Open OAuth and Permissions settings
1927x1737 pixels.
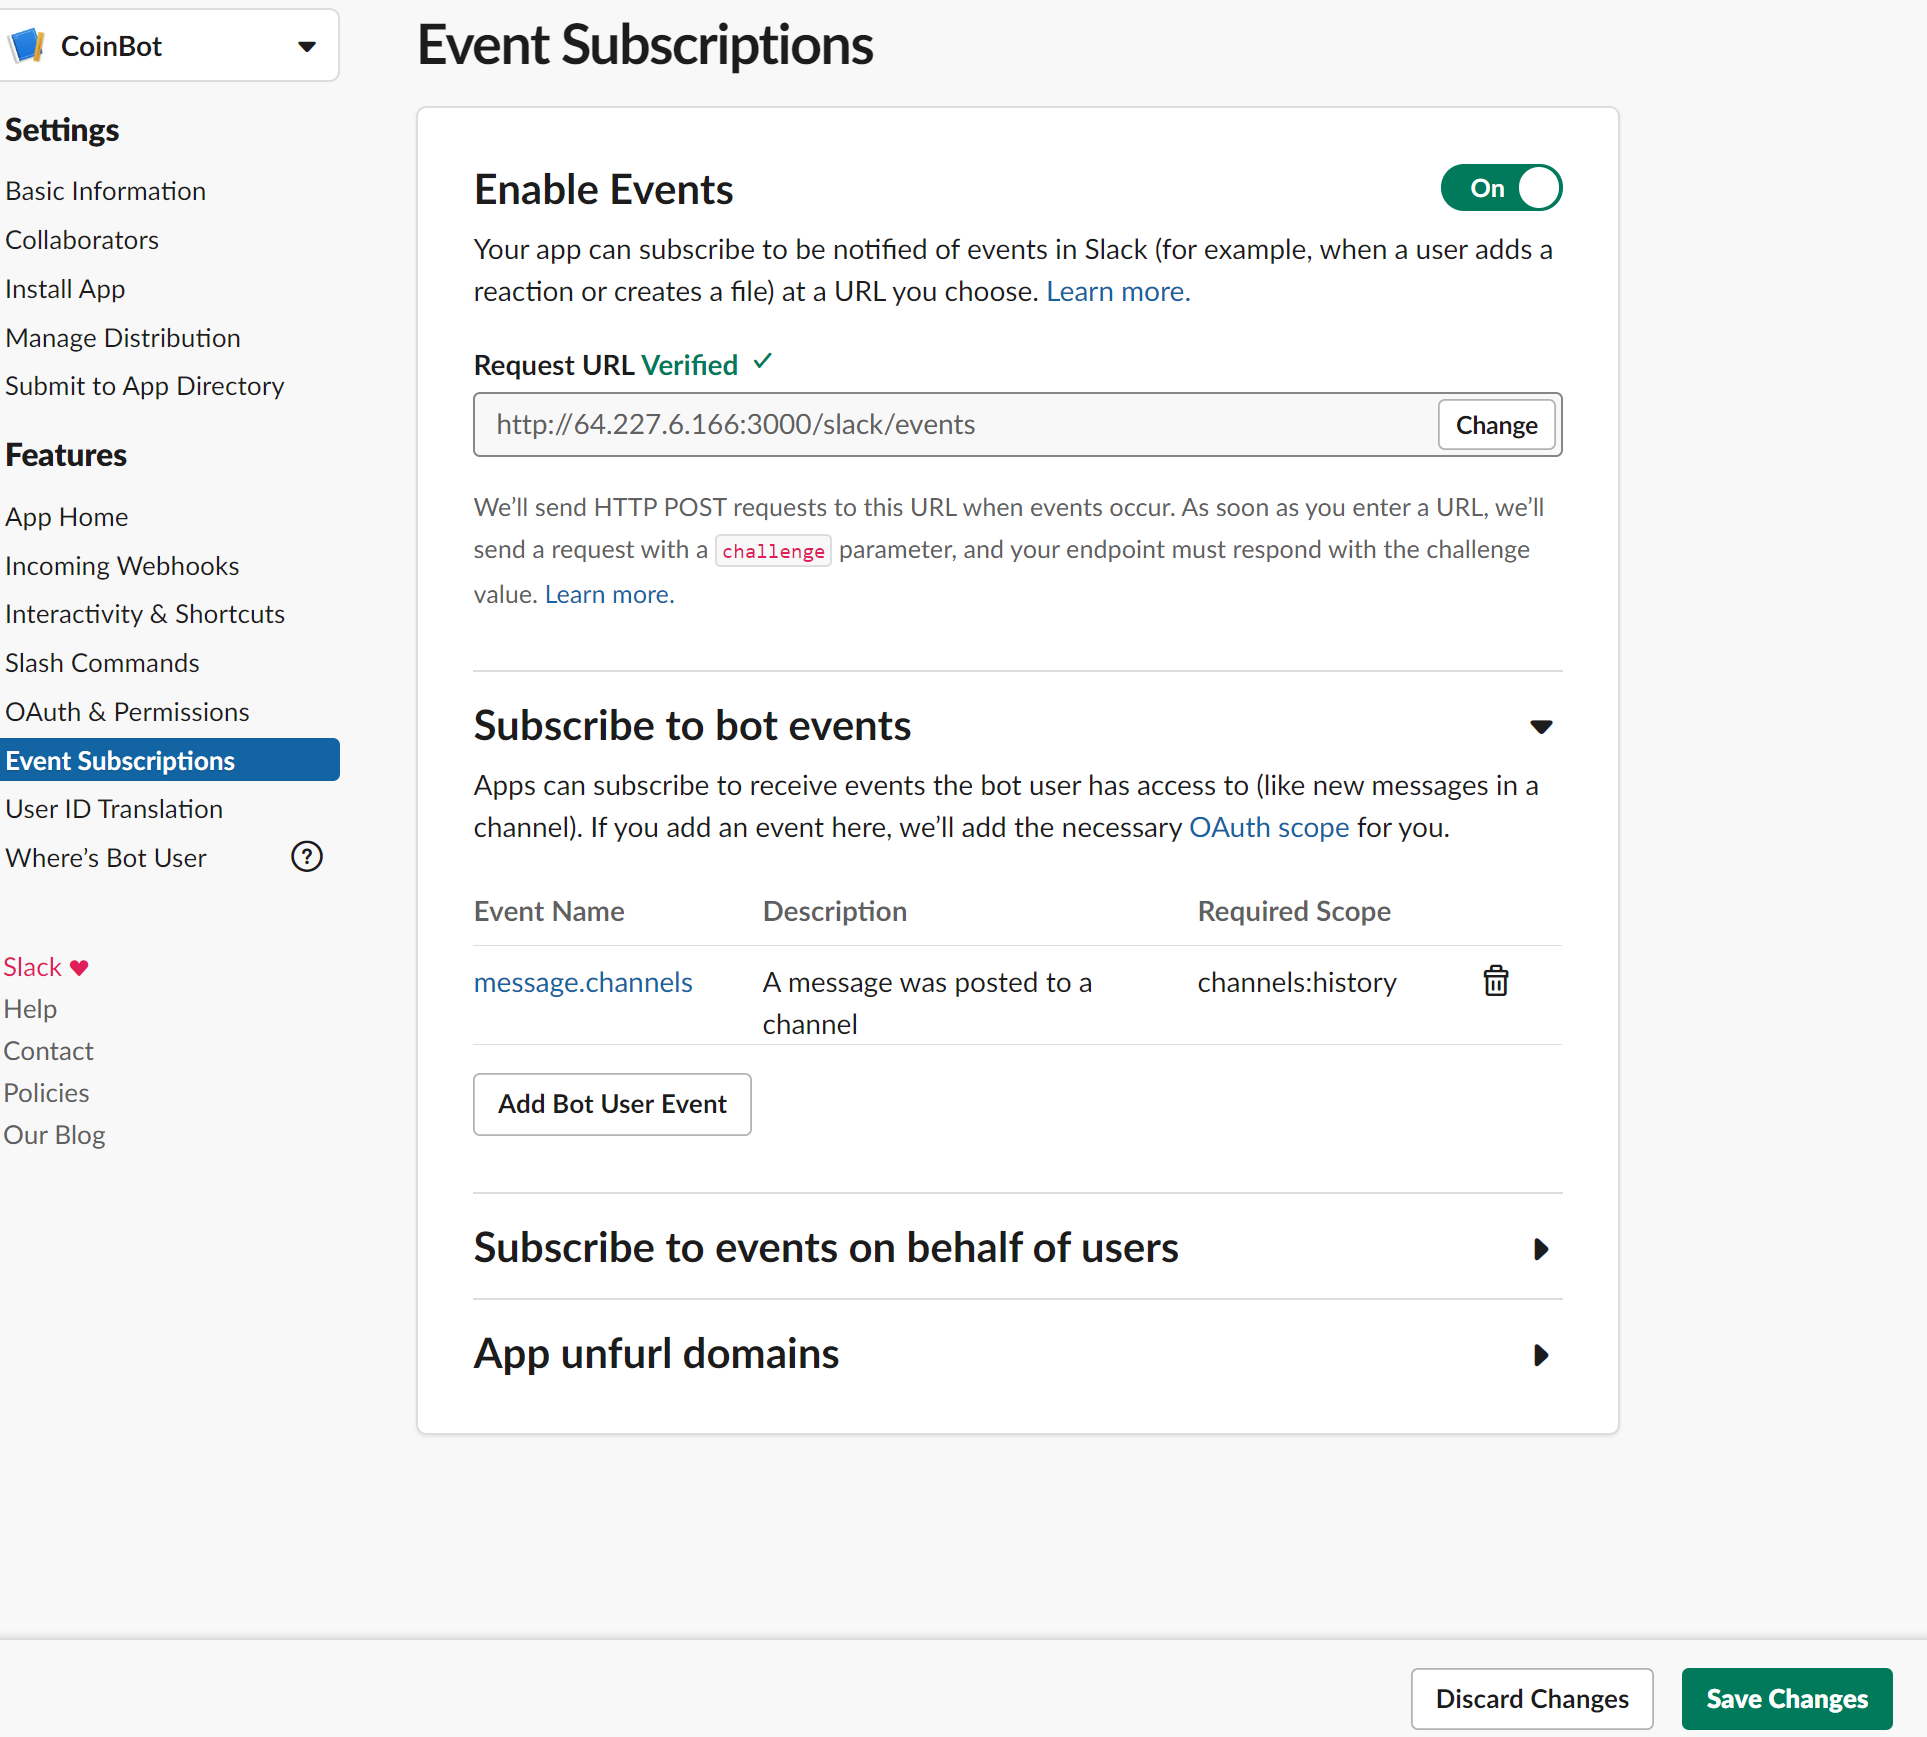pos(127,709)
